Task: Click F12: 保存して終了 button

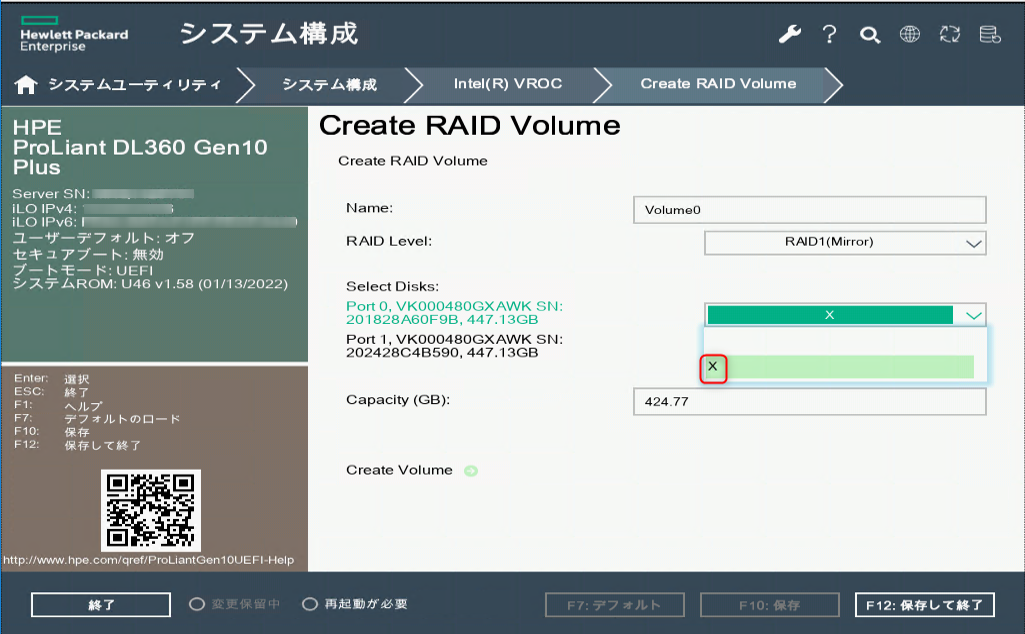Action: click(924, 605)
